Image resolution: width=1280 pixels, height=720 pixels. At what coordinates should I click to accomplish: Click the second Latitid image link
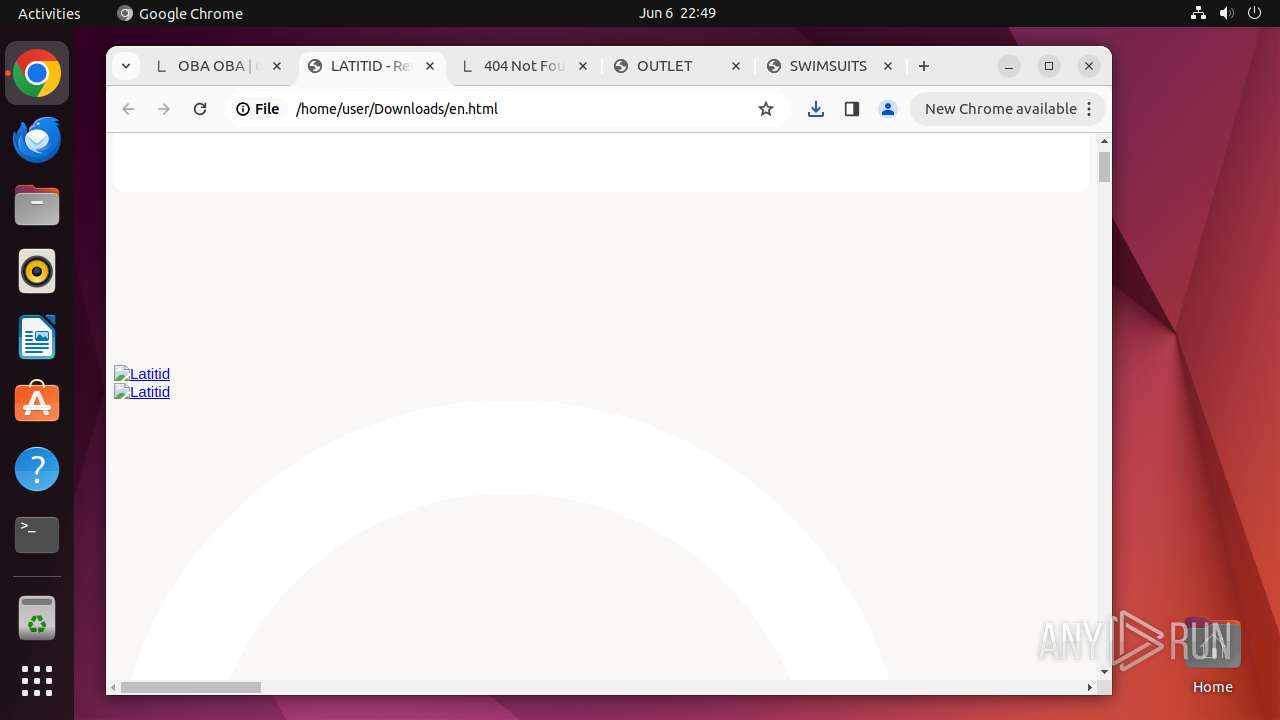coord(142,392)
